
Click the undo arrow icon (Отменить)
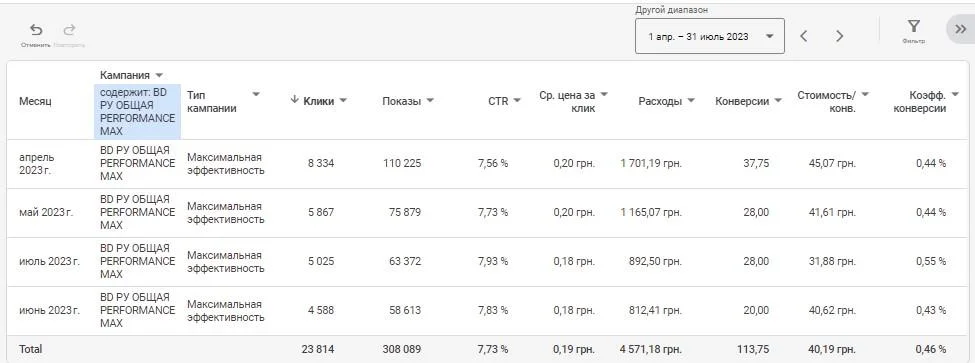pos(36,30)
